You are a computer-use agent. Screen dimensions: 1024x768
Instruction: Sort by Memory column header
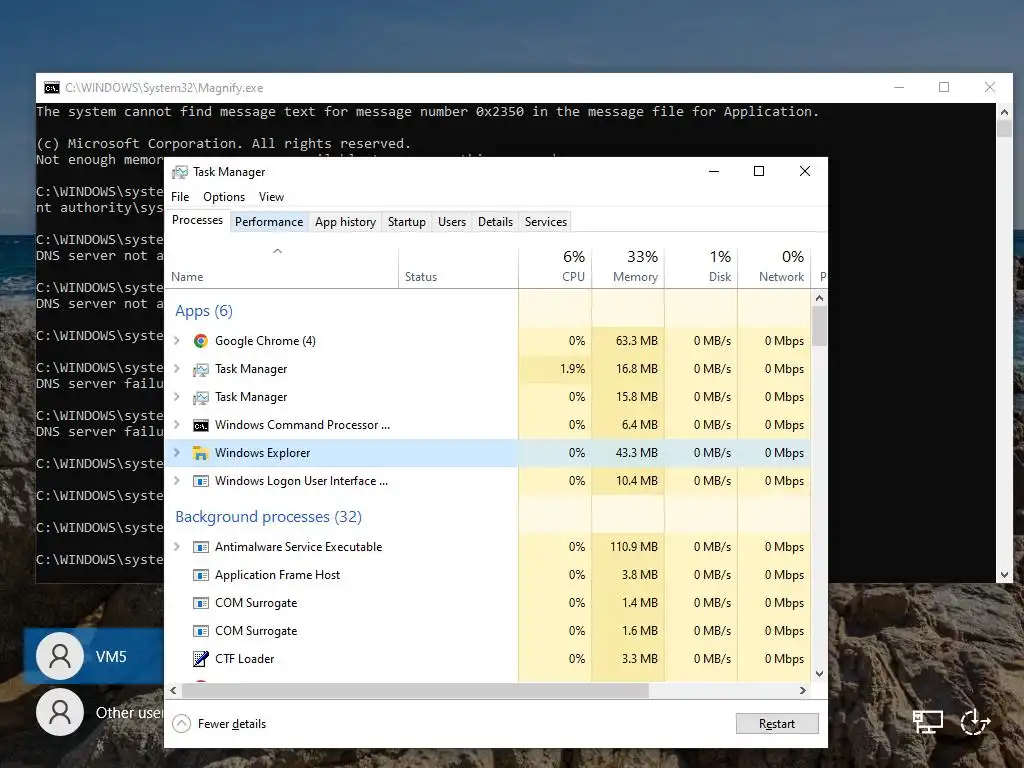628,266
